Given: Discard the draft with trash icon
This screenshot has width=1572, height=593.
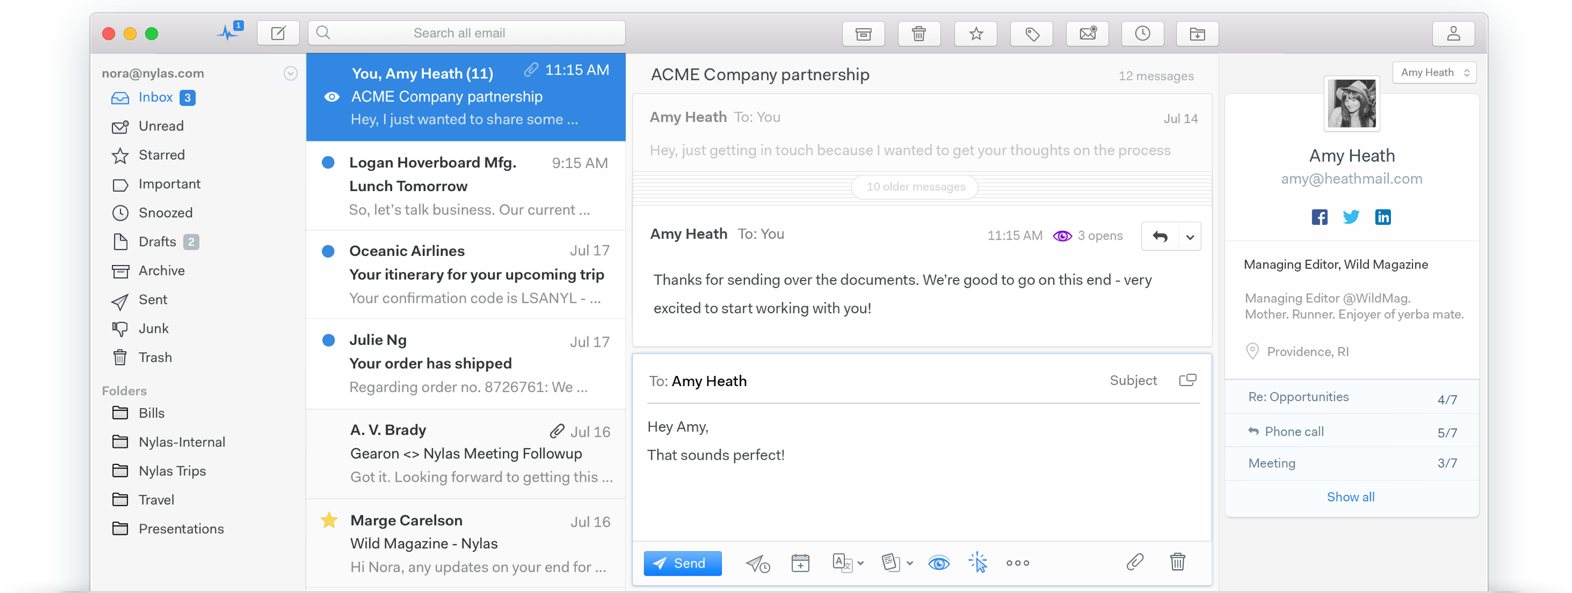Looking at the screenshot, I should (1178, 562).
